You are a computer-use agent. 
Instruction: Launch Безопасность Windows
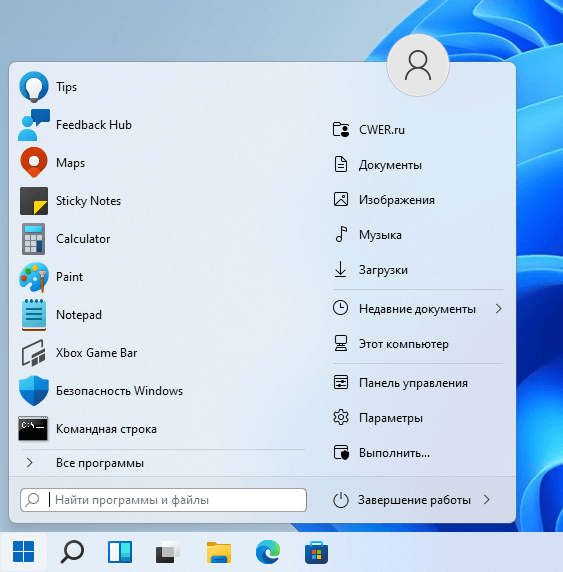point(161,391)
